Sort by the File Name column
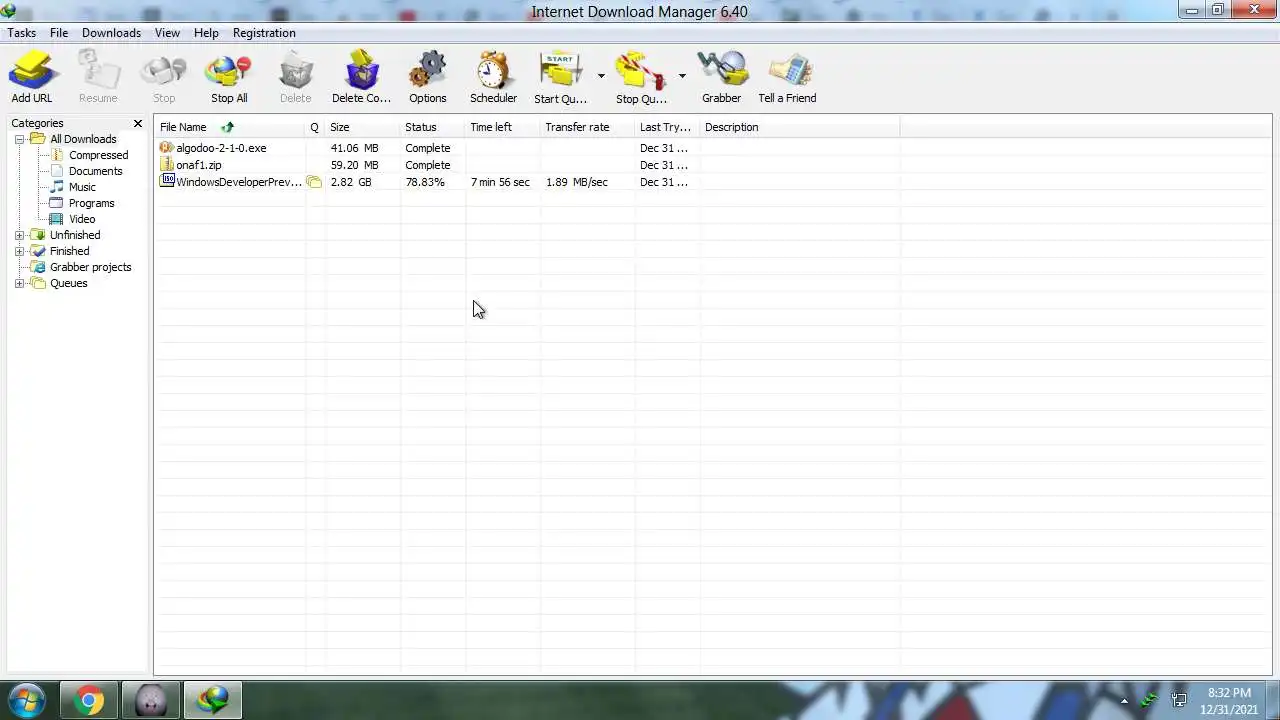 (x=230, y=127)
